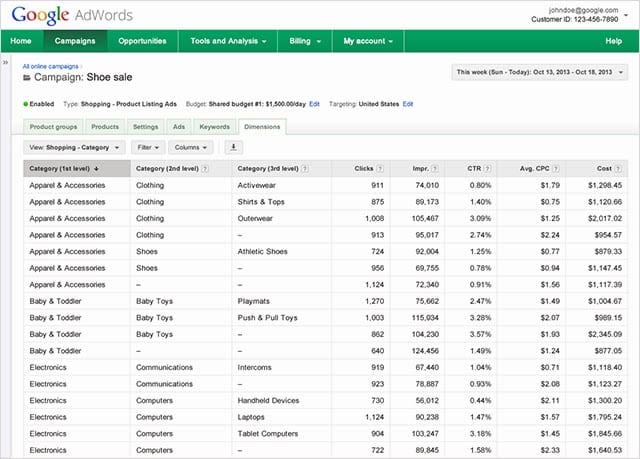The image size is (640, 459).
Task: Click help icon beside Avg. CPC column
Action: pos(556,169)
